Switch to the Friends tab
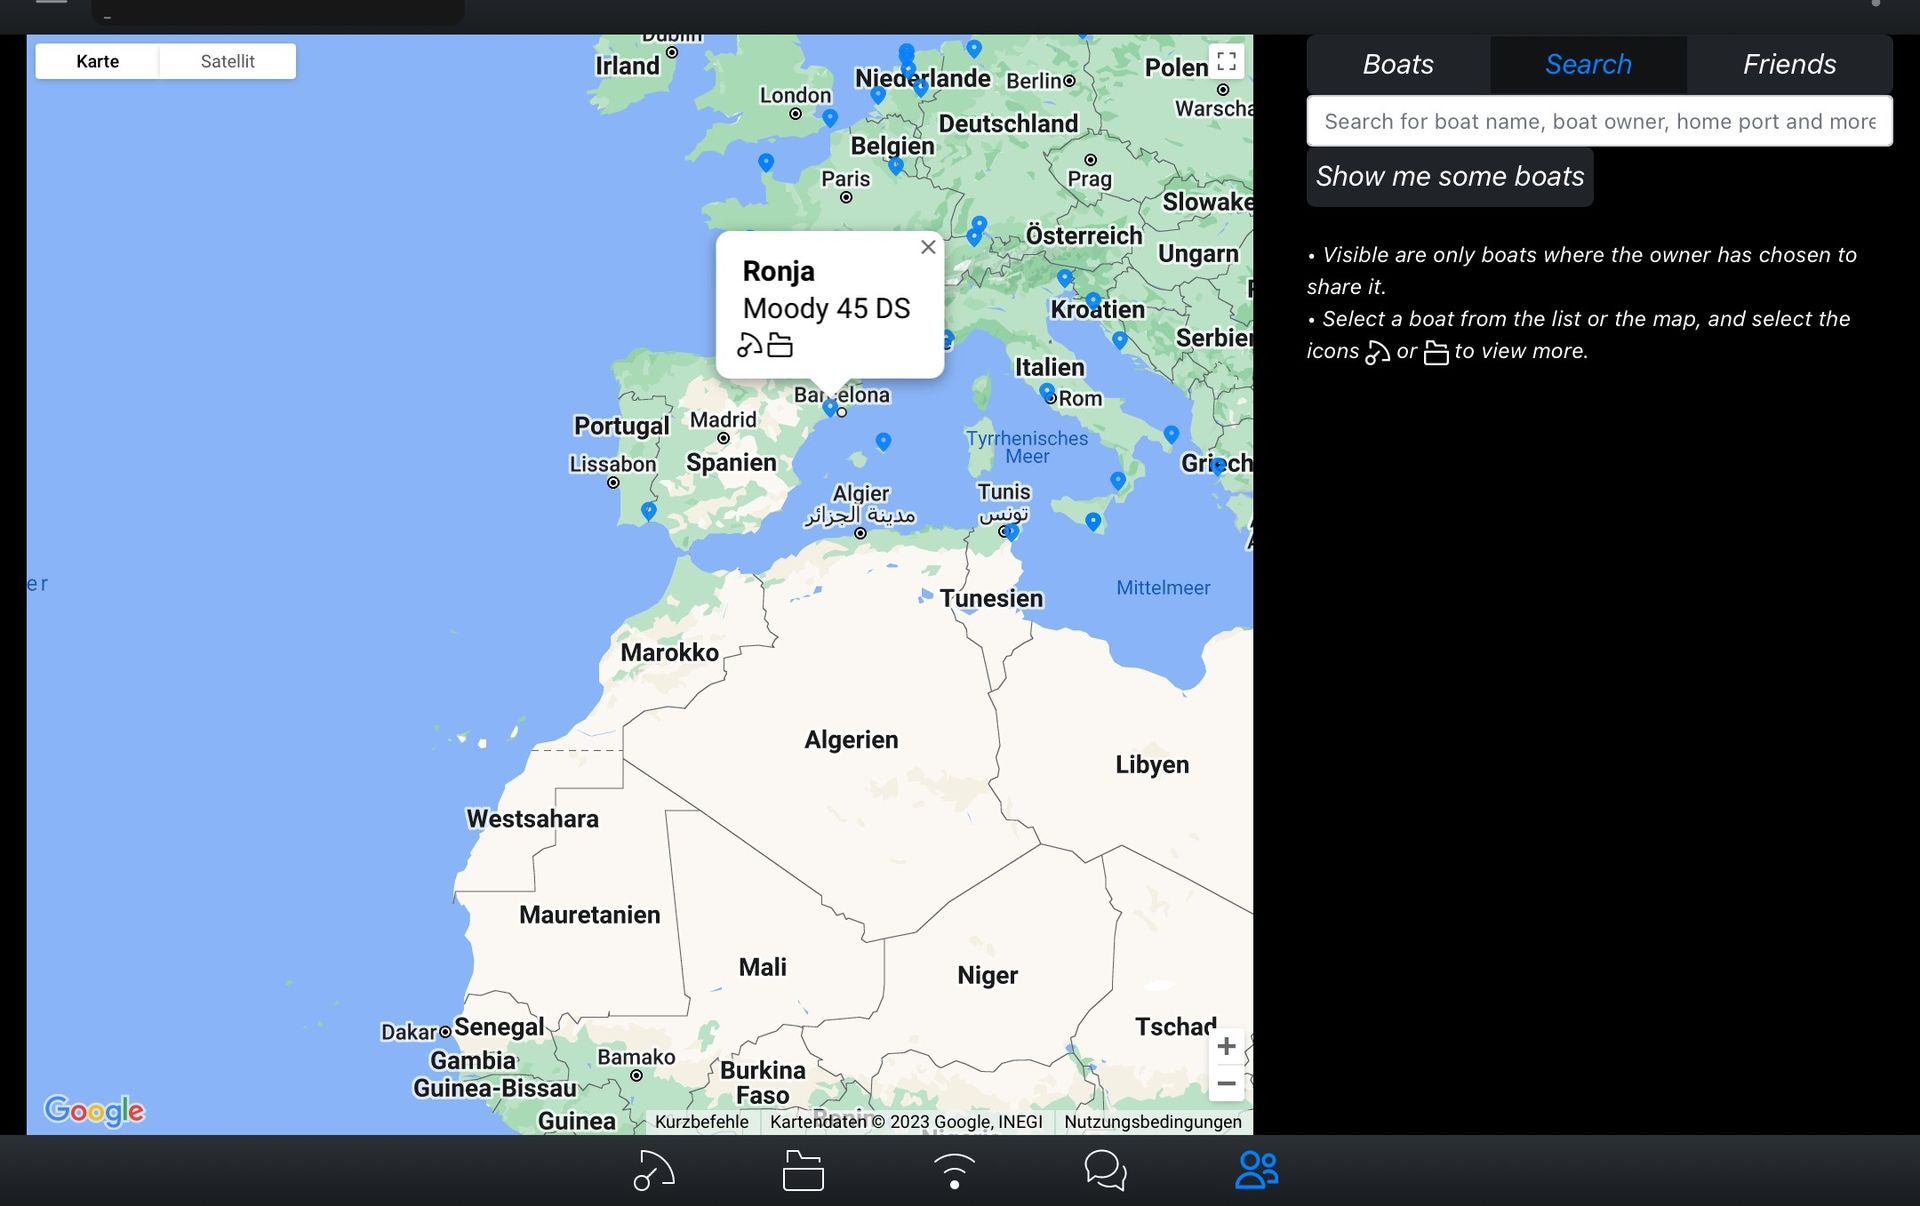 click(x=1788, y=64)
